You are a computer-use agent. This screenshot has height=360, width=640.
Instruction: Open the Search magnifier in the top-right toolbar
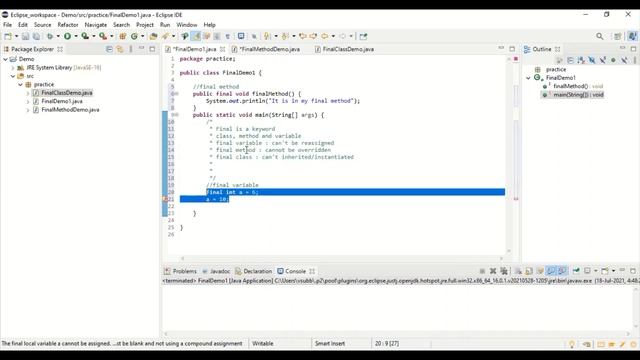coord(600,36)
